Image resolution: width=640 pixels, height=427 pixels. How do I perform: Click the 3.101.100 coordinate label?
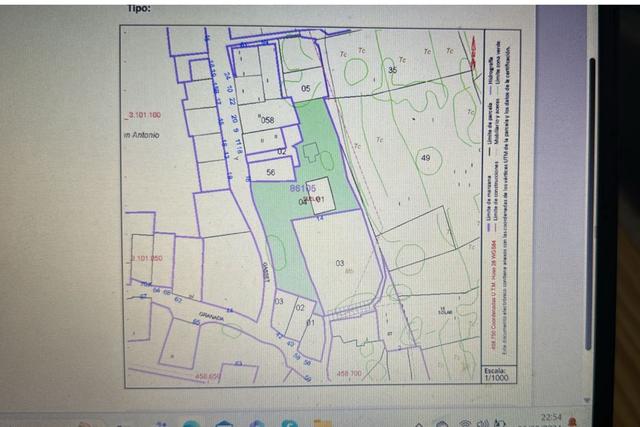[x=144, y=115]
